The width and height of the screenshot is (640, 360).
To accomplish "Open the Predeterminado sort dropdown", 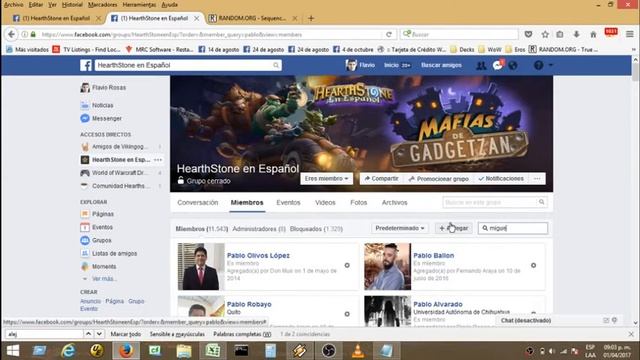I will point(400,228).
